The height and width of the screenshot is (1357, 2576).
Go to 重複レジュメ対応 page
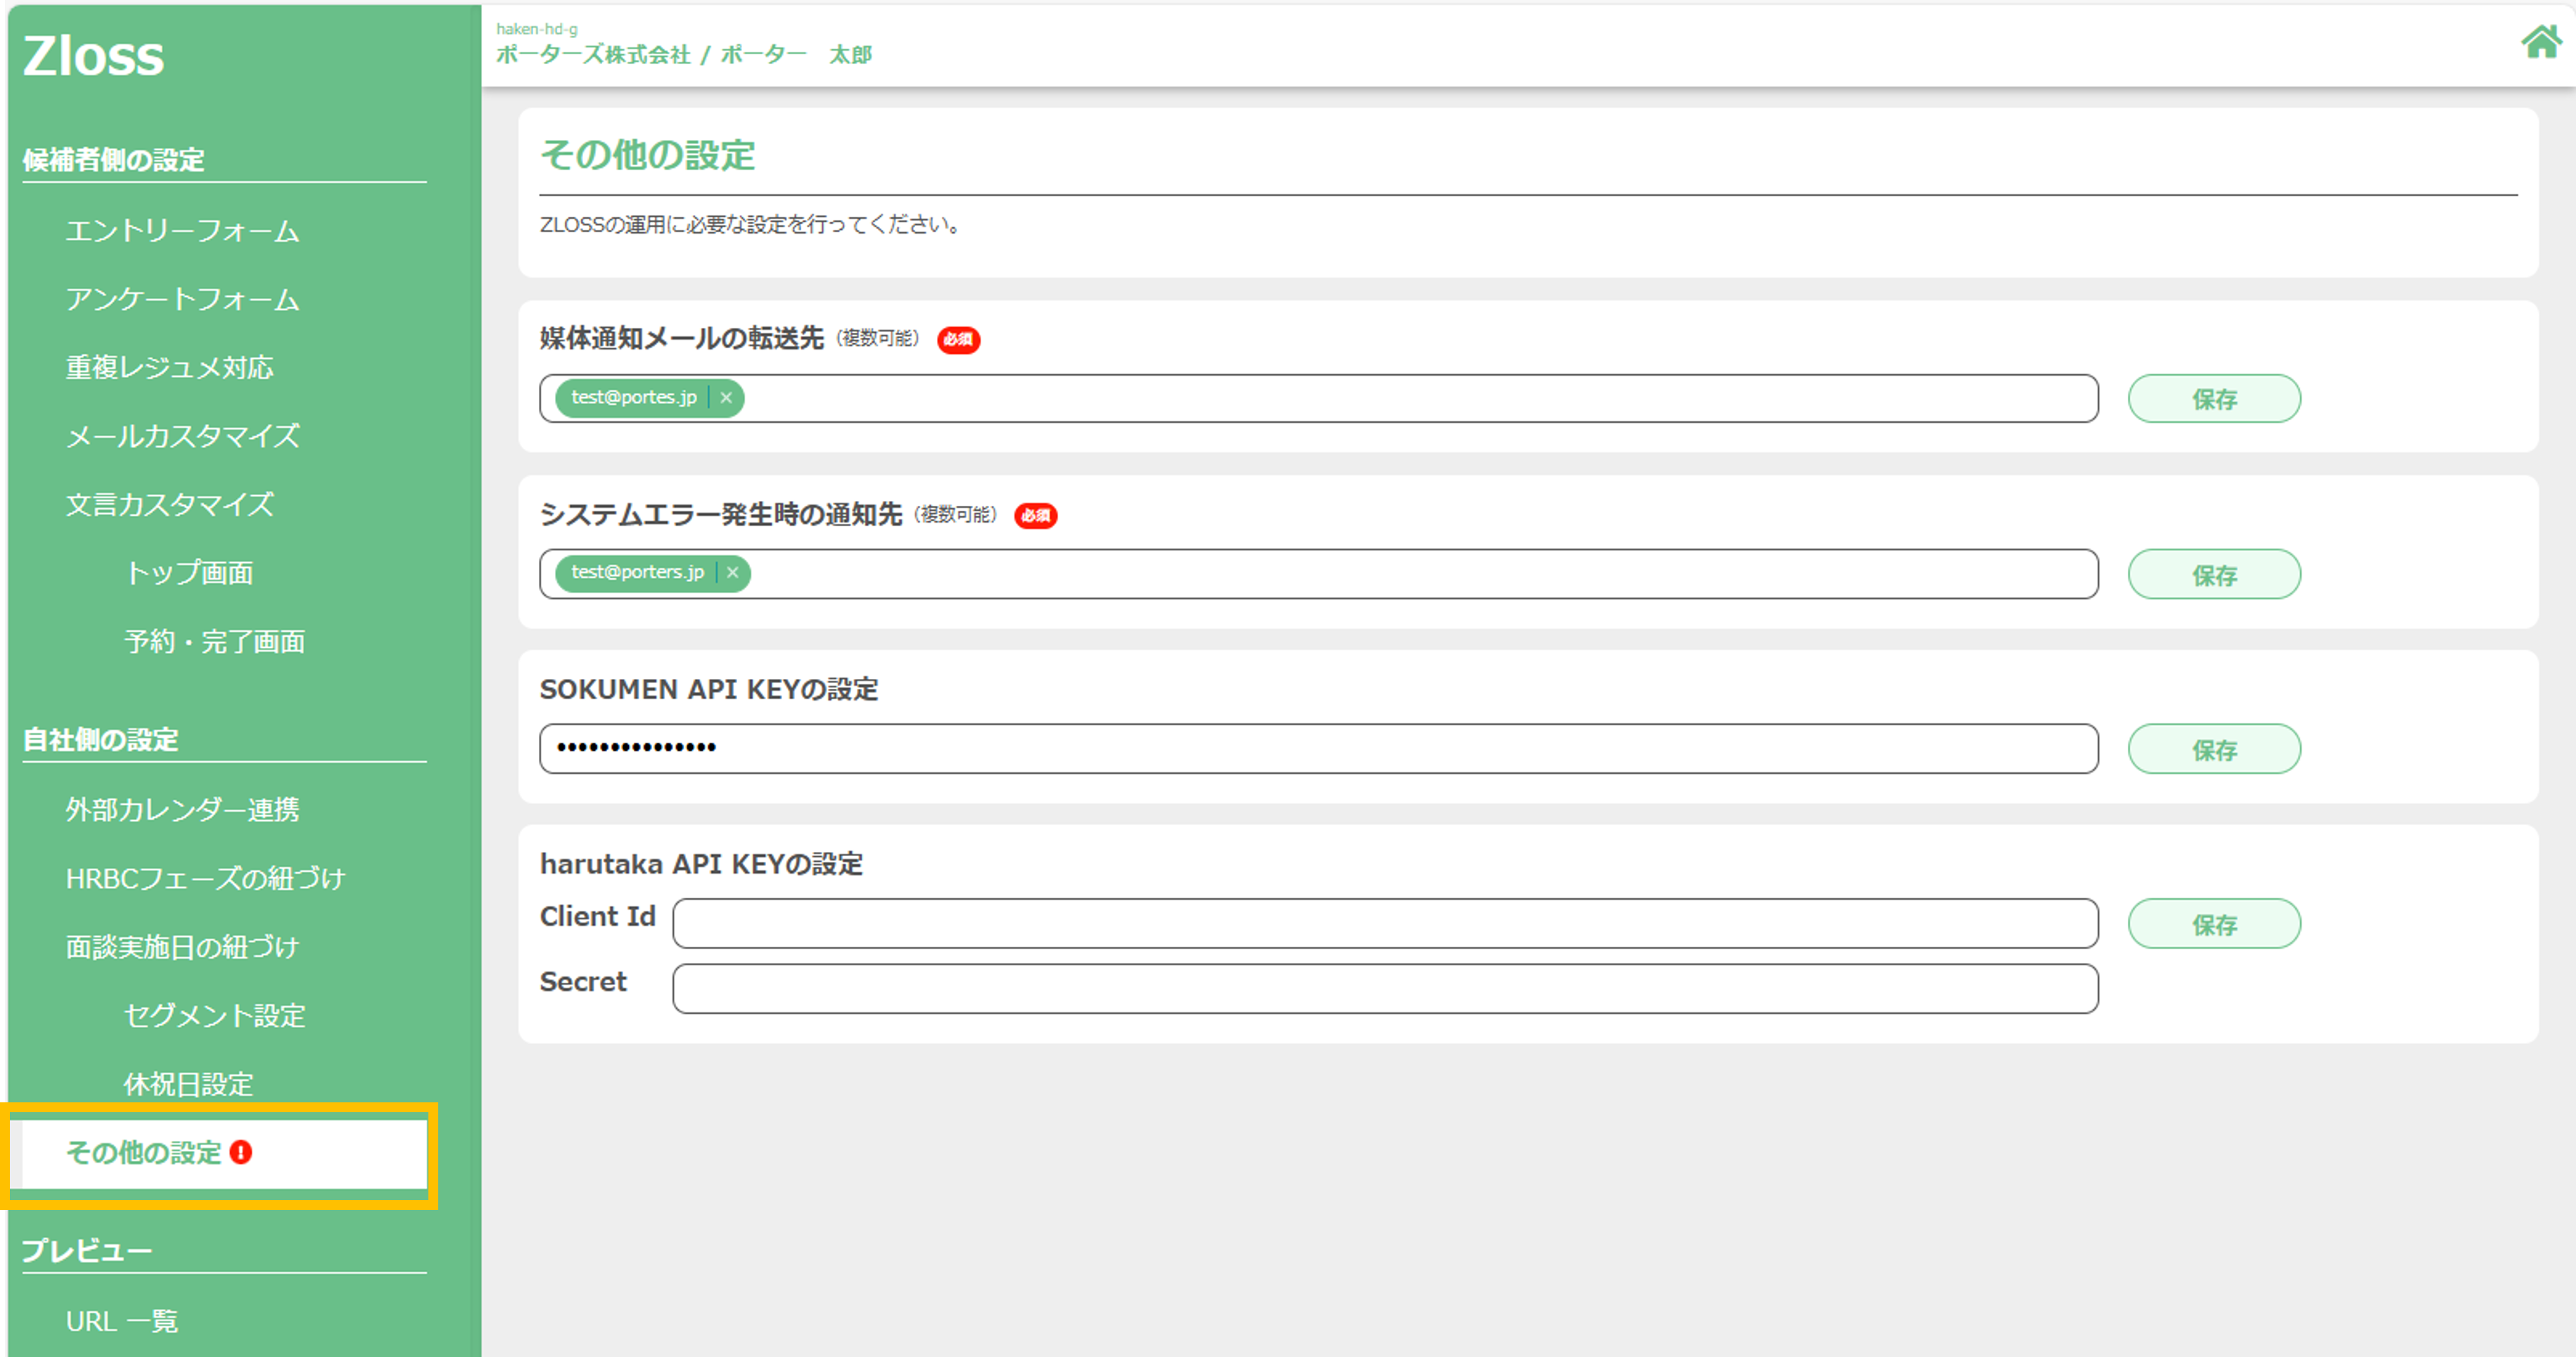[x=169, y=368]
